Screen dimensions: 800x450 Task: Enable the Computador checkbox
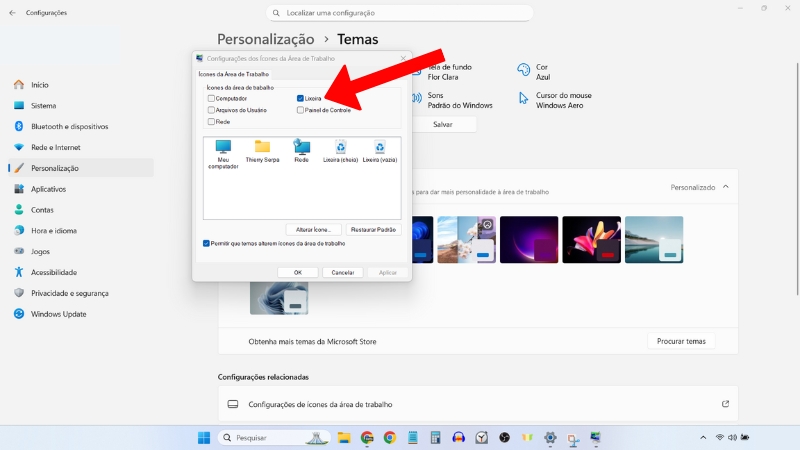click(211, 98)
